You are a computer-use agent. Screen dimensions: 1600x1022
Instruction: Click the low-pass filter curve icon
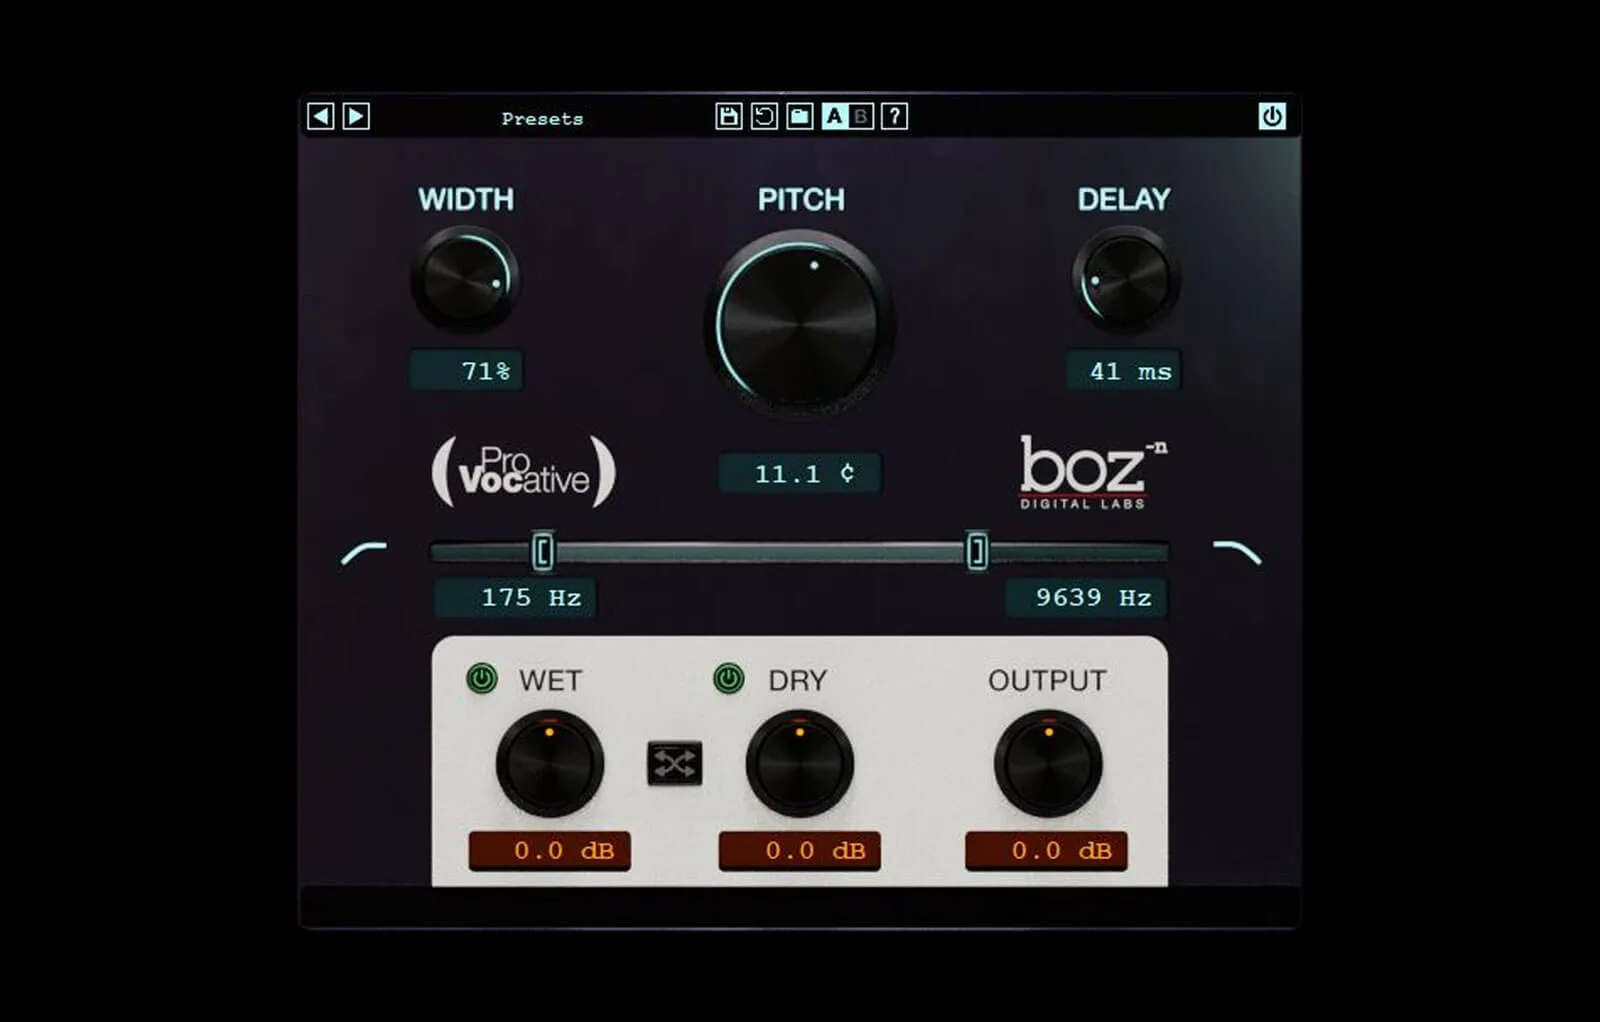pos(1237,552)
